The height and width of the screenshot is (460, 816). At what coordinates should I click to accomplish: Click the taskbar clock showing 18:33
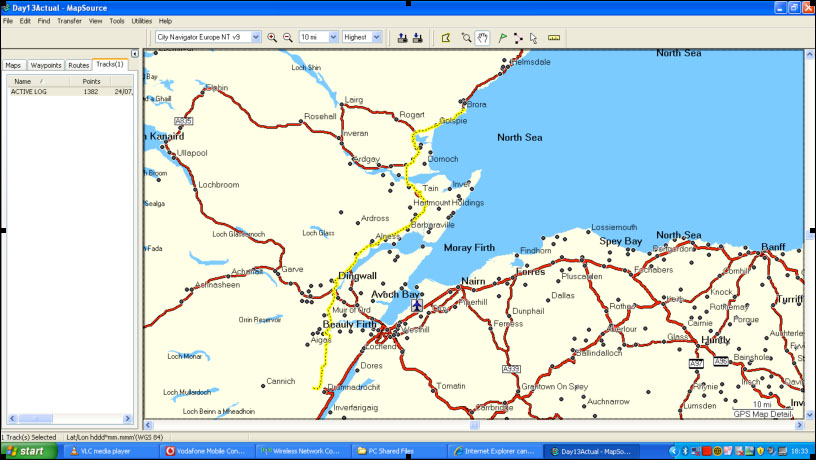coord(799,451)
